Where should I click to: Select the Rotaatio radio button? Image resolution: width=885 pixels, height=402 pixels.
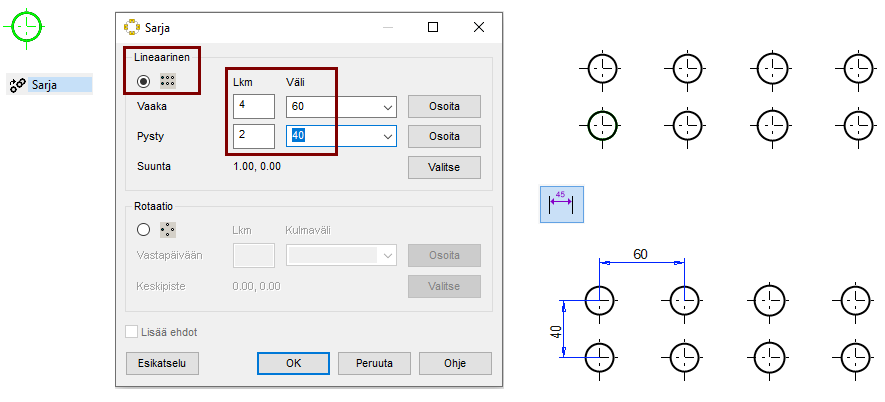coord(144,230)
